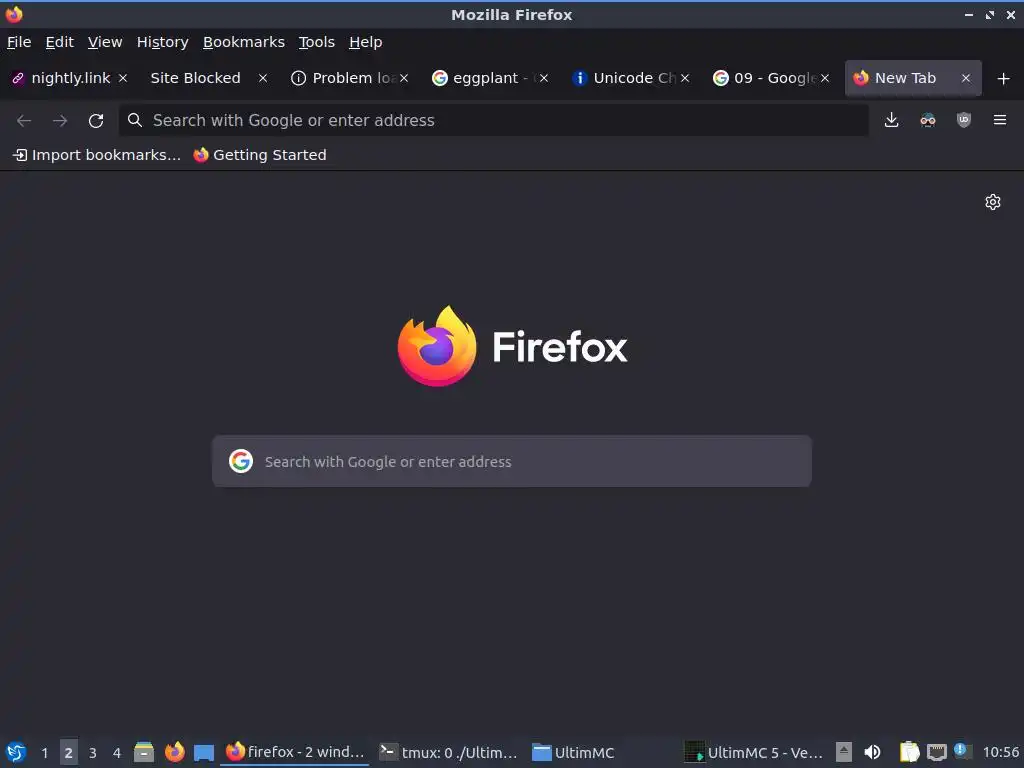The image size is (1024, 768).
Task: Open the Tools menu
Action: point(317,42)
